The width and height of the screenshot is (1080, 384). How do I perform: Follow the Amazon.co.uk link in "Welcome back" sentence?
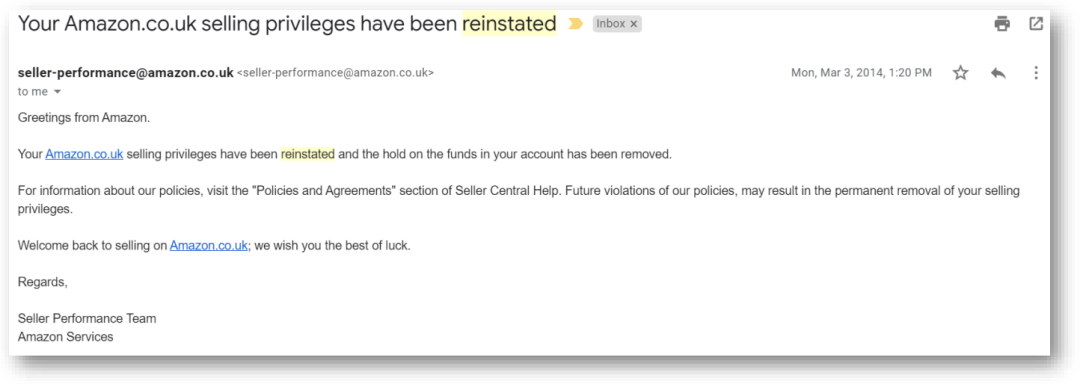[x=209, y=245]
